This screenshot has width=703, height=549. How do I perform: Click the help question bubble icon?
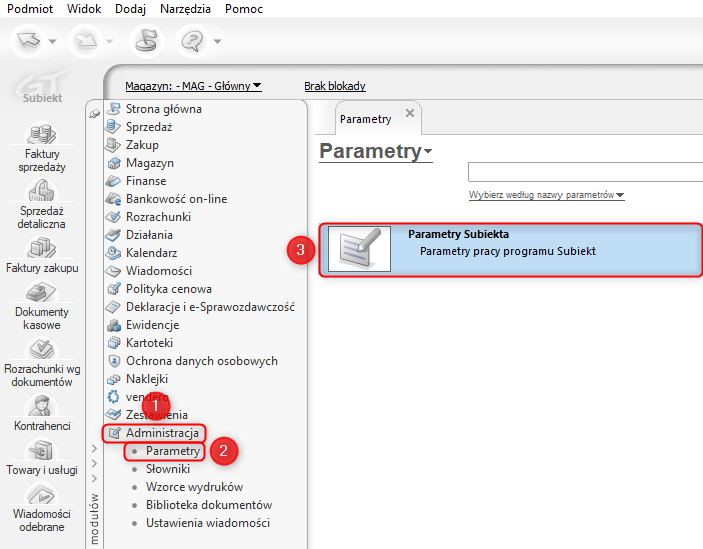tap(193, 41)
